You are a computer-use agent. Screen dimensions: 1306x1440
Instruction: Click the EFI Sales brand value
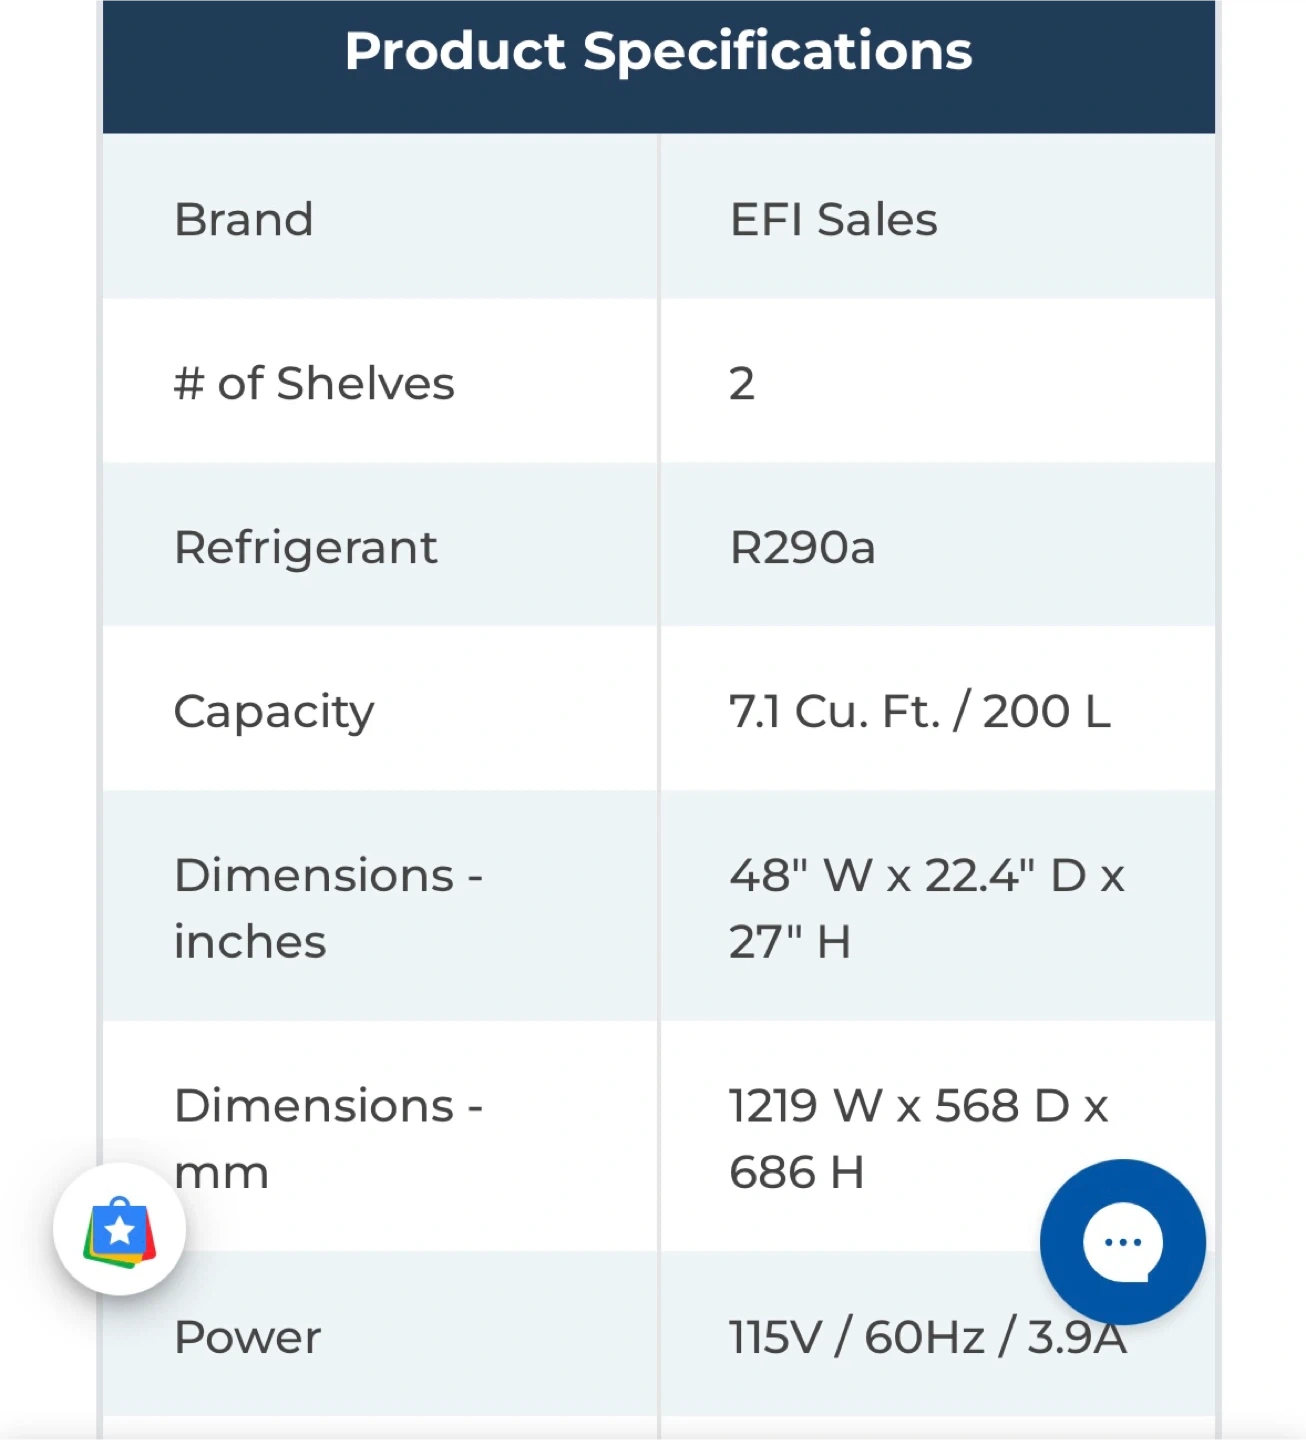tap(833, 220)
